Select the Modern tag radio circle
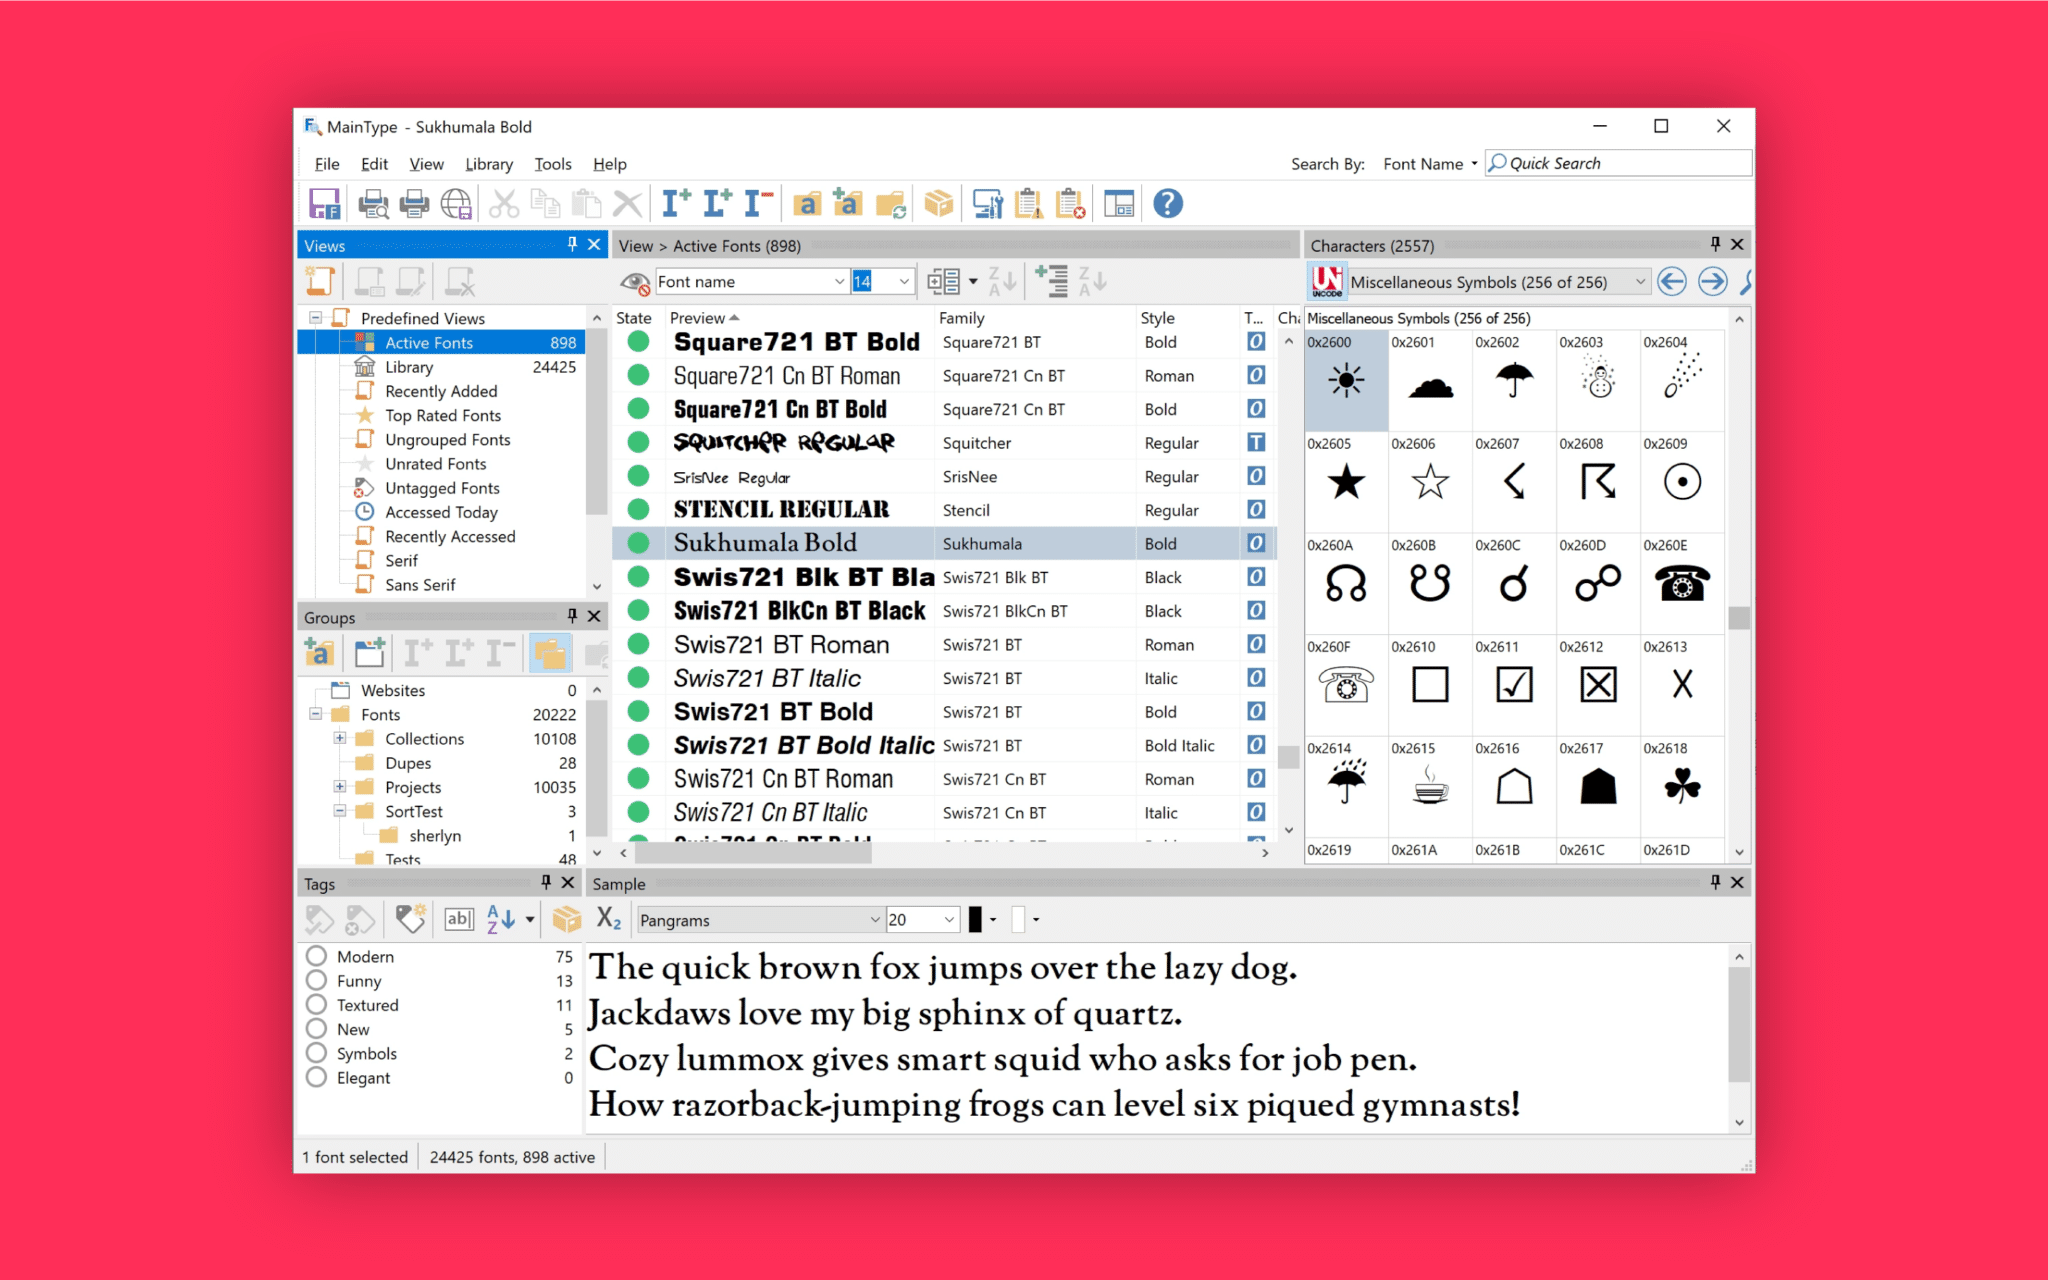Image resolution: width=2048 pixels, height=1280 pixels. coord(316,956)
